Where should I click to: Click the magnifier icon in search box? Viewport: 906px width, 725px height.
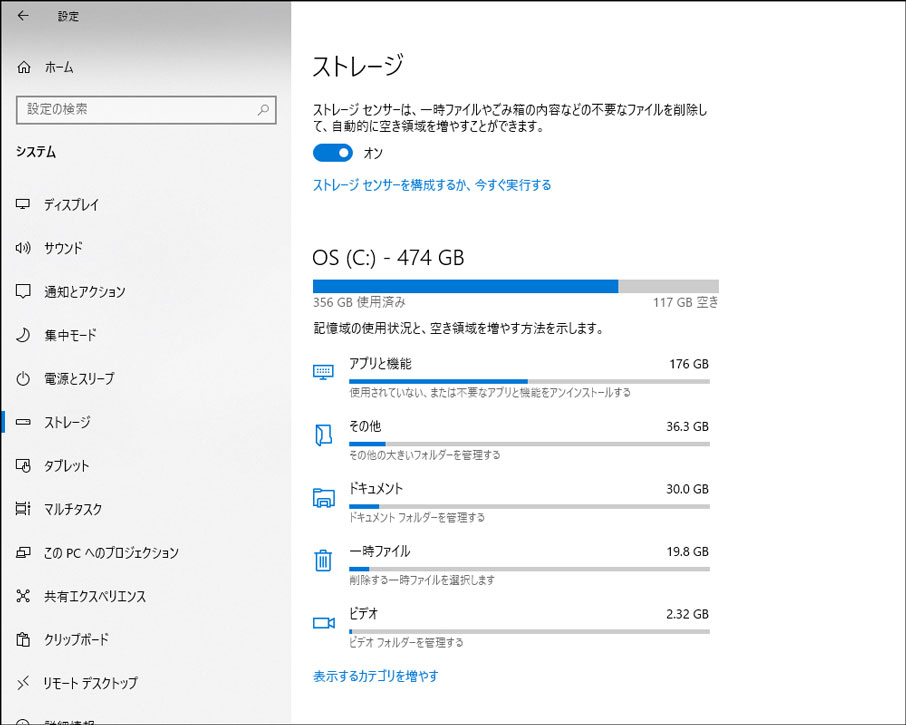[x=263, y=109]
